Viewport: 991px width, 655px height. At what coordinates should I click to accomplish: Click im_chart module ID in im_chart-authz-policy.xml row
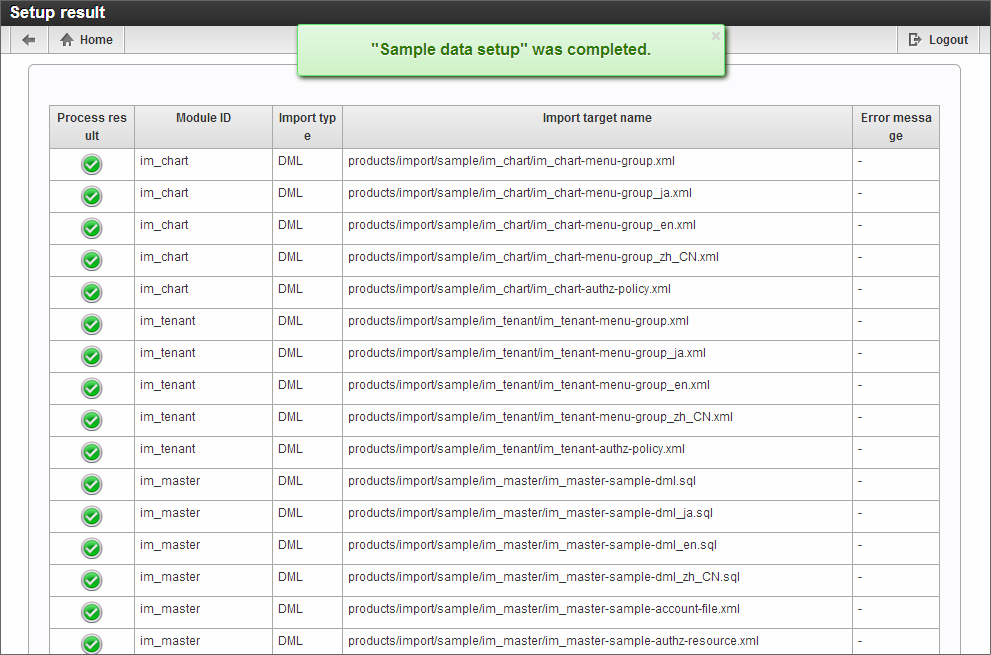pos(164,289)
